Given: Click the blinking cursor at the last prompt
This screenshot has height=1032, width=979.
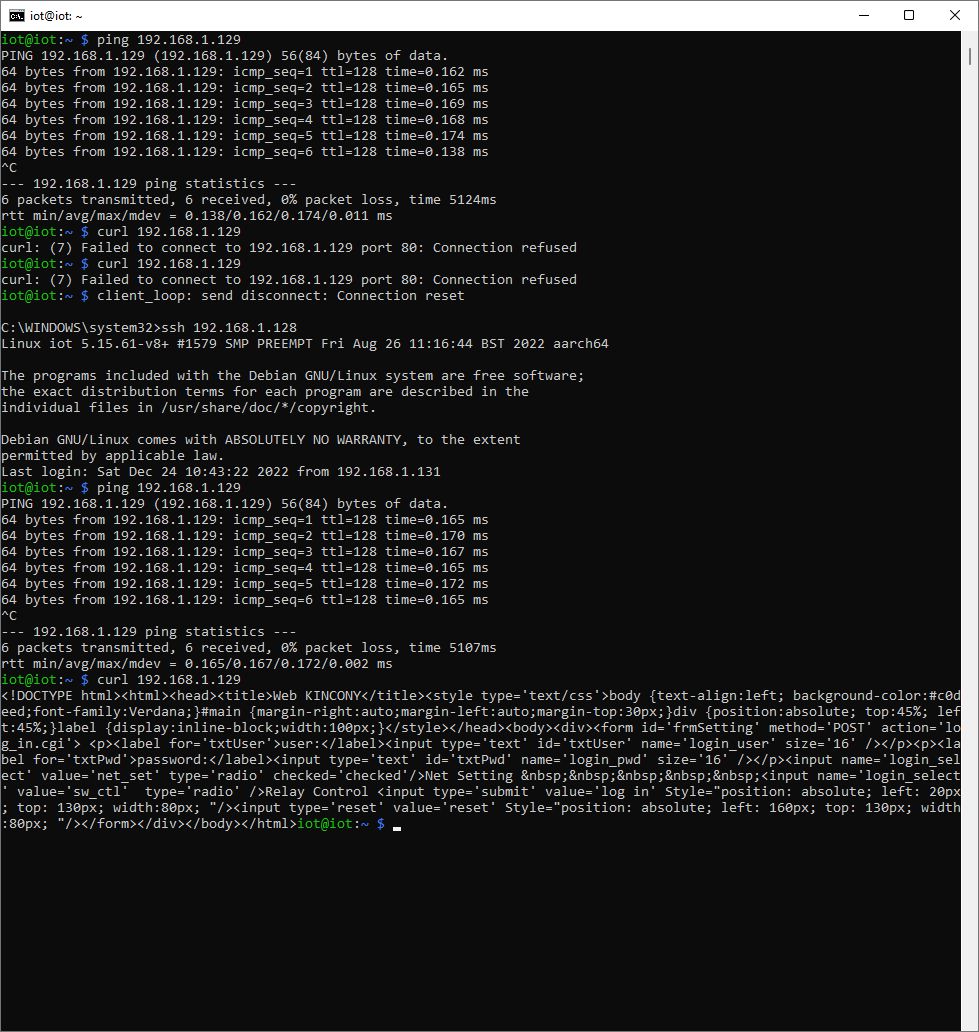Looking at the screenshot, I should click(397, 825).
